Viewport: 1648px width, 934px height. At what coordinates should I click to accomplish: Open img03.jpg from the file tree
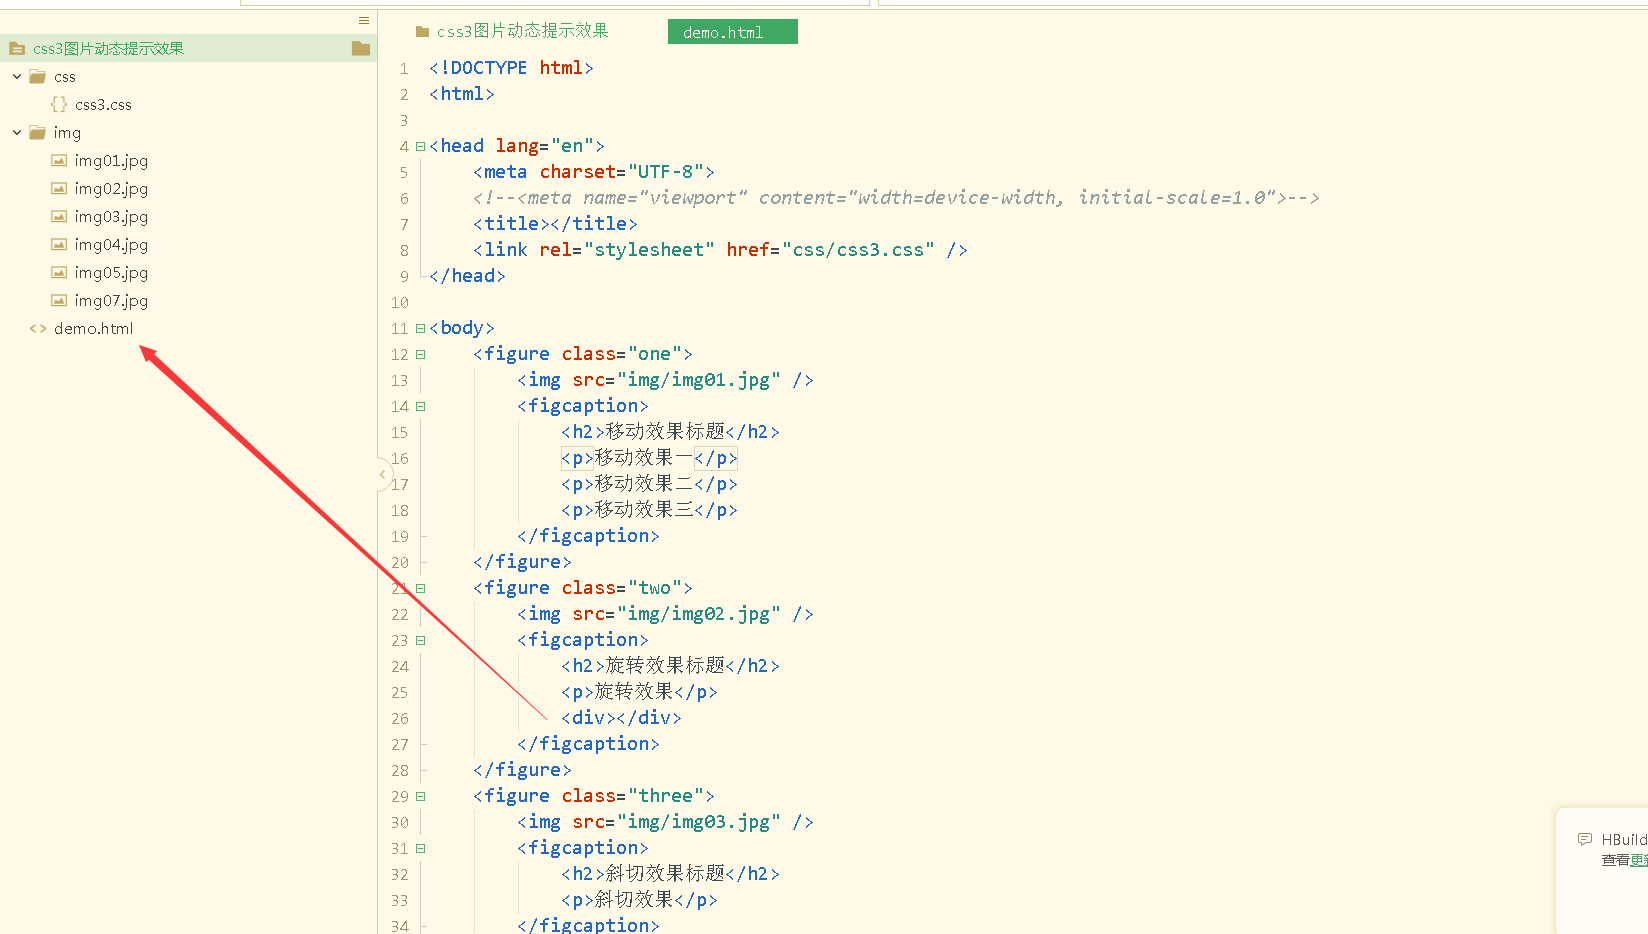pyautogui.click(x=111, y=217)
